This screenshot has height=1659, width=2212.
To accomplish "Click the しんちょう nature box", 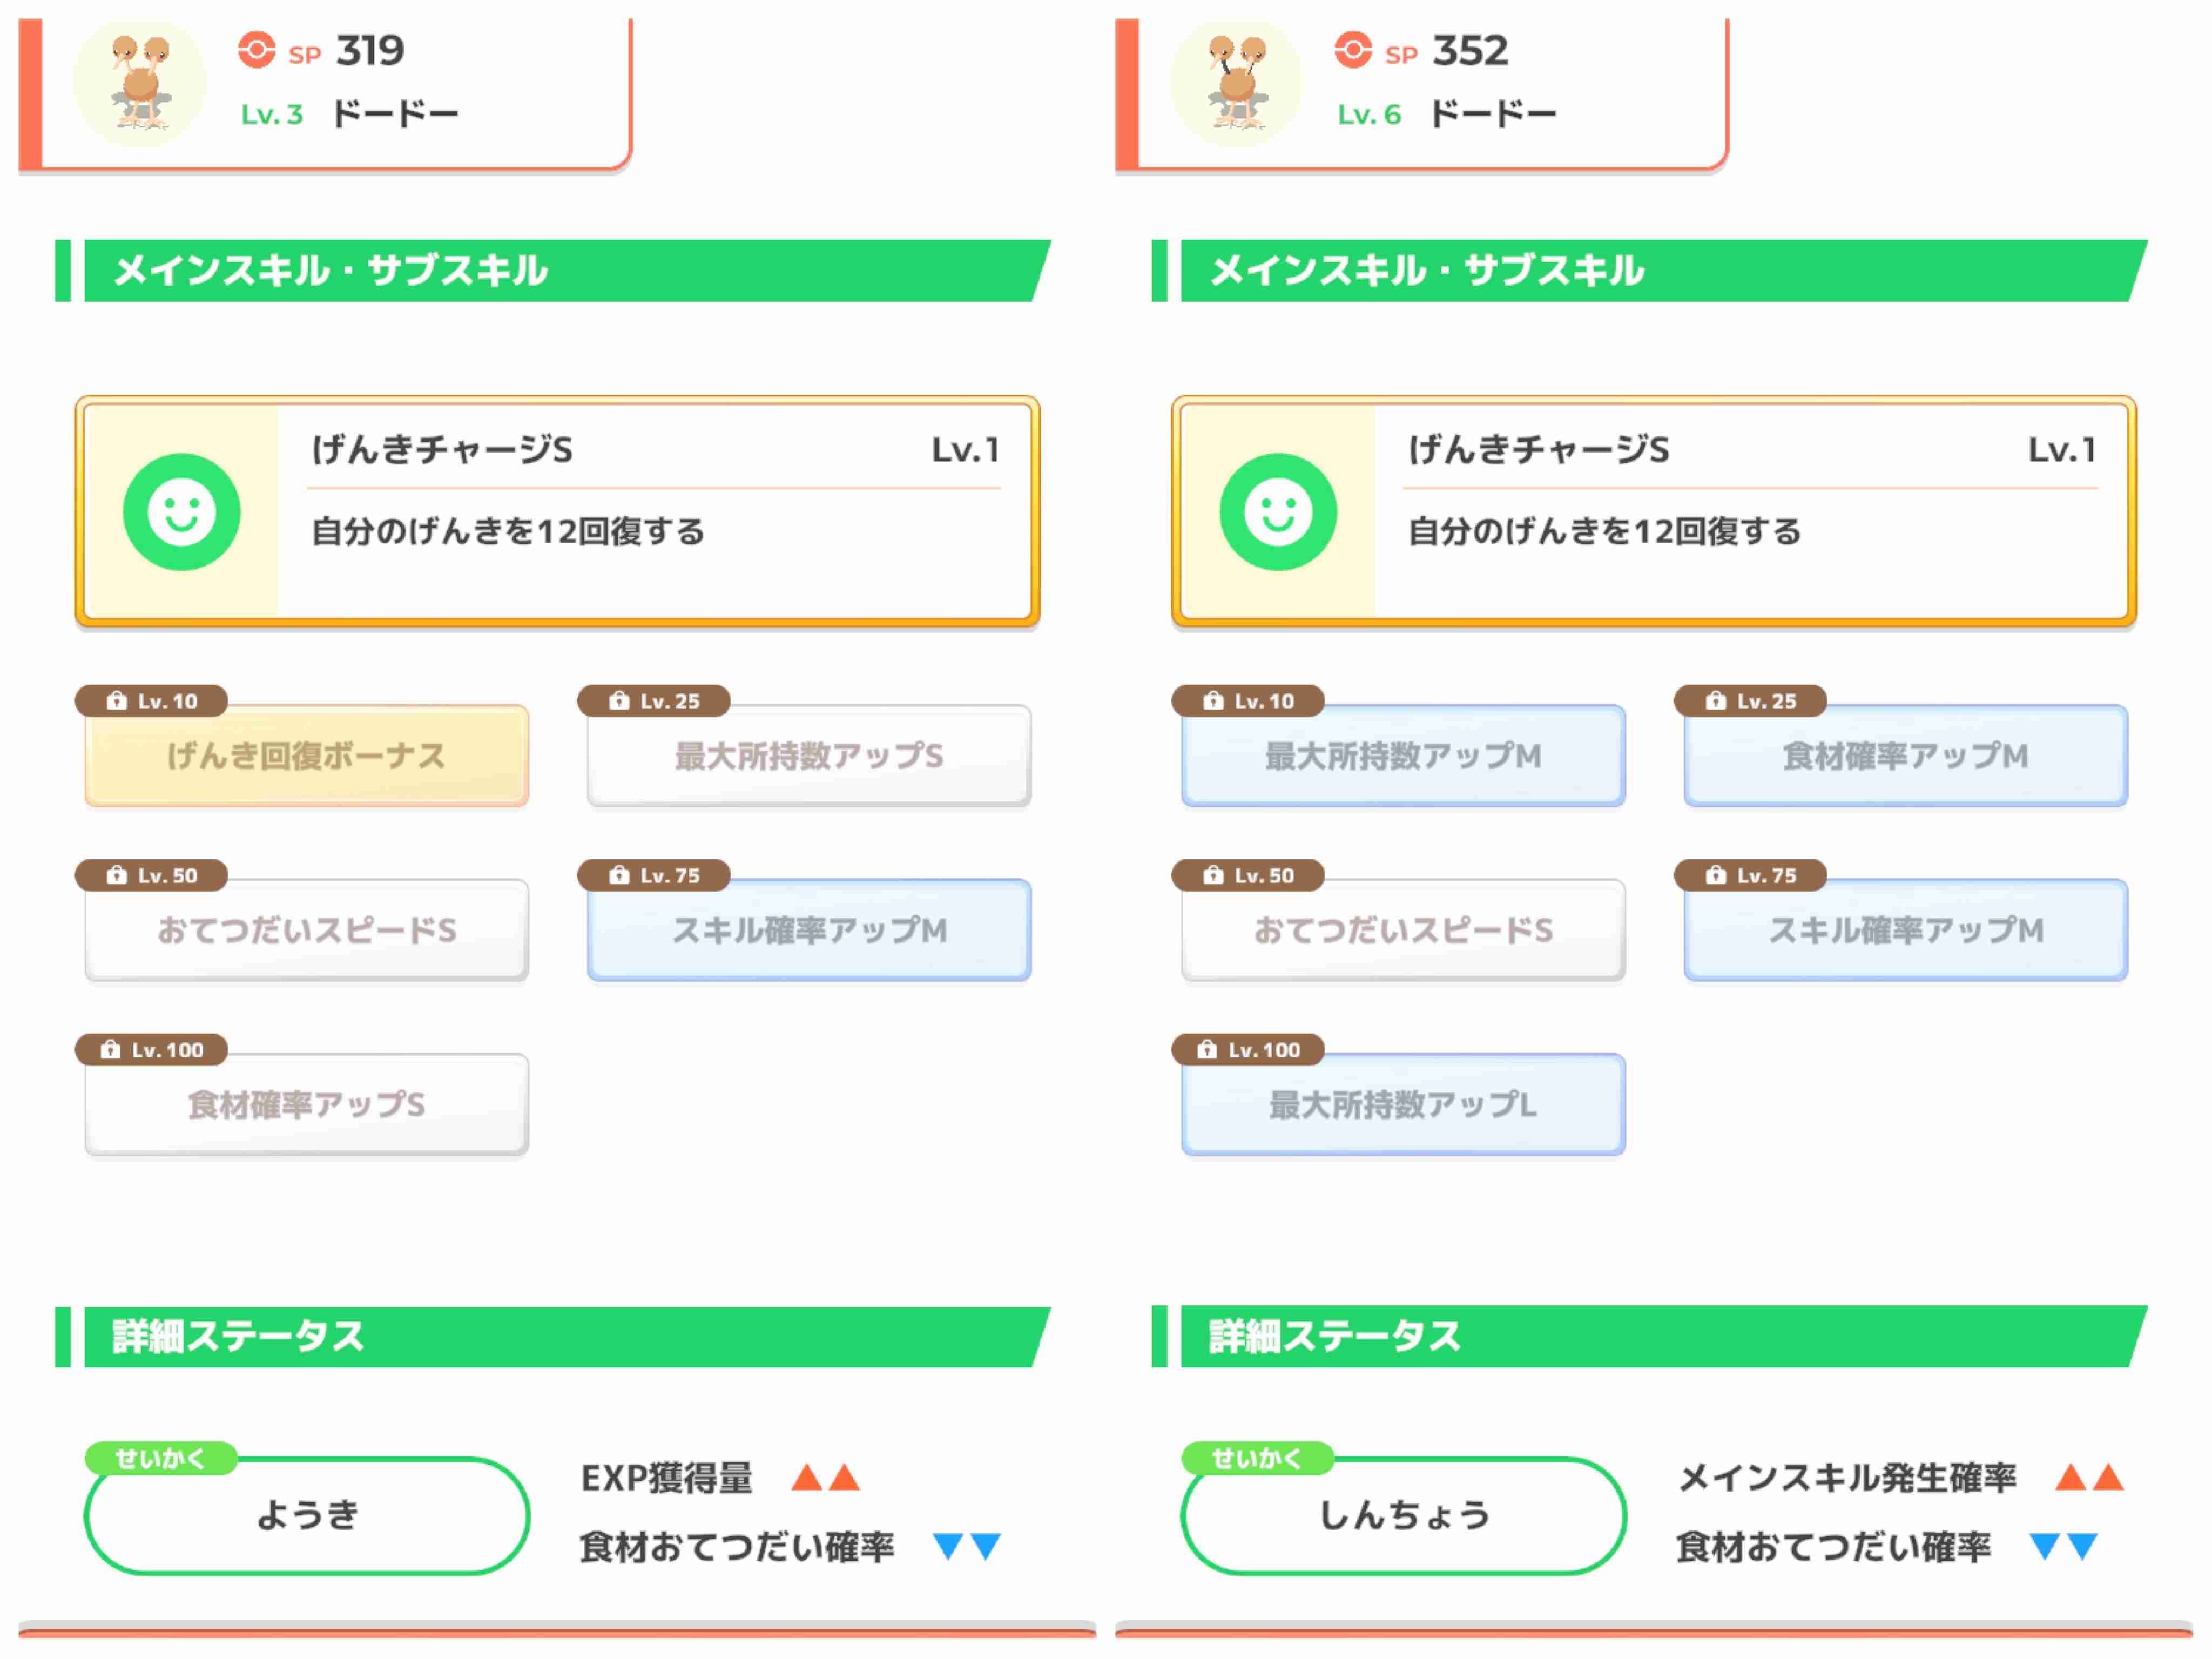I will (1403, 1515).
